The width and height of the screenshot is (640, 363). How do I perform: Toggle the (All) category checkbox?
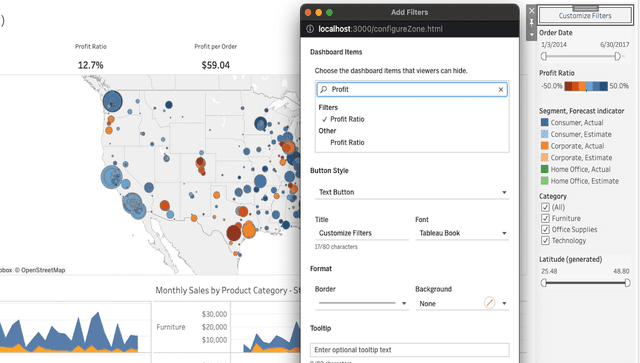(x=545, y=207)
